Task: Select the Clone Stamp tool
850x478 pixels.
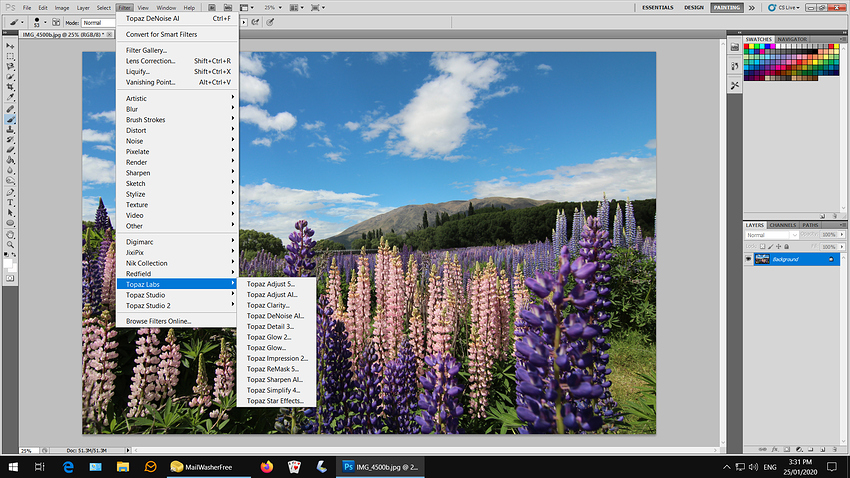Action: tap(11, 129)
